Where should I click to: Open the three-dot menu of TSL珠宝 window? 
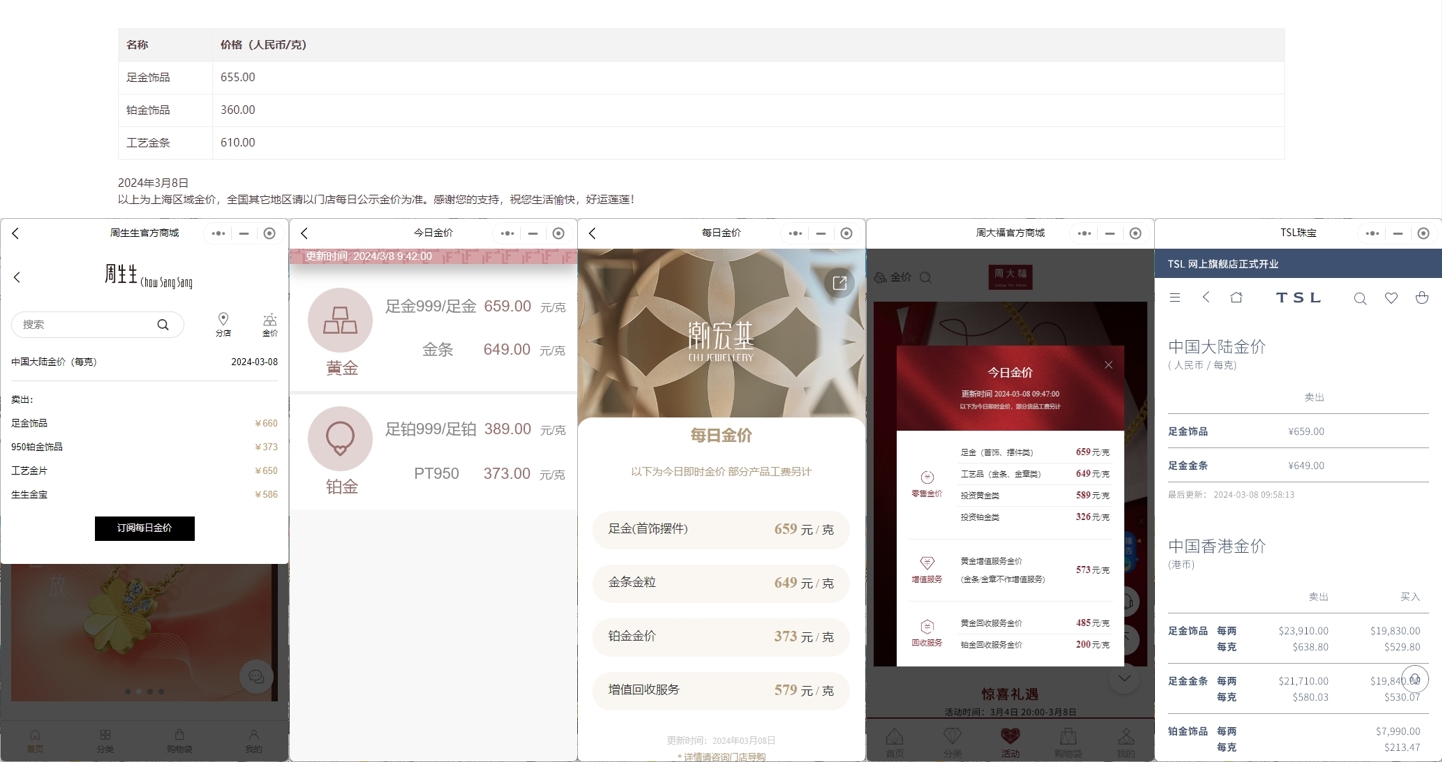coord(1373,233)
